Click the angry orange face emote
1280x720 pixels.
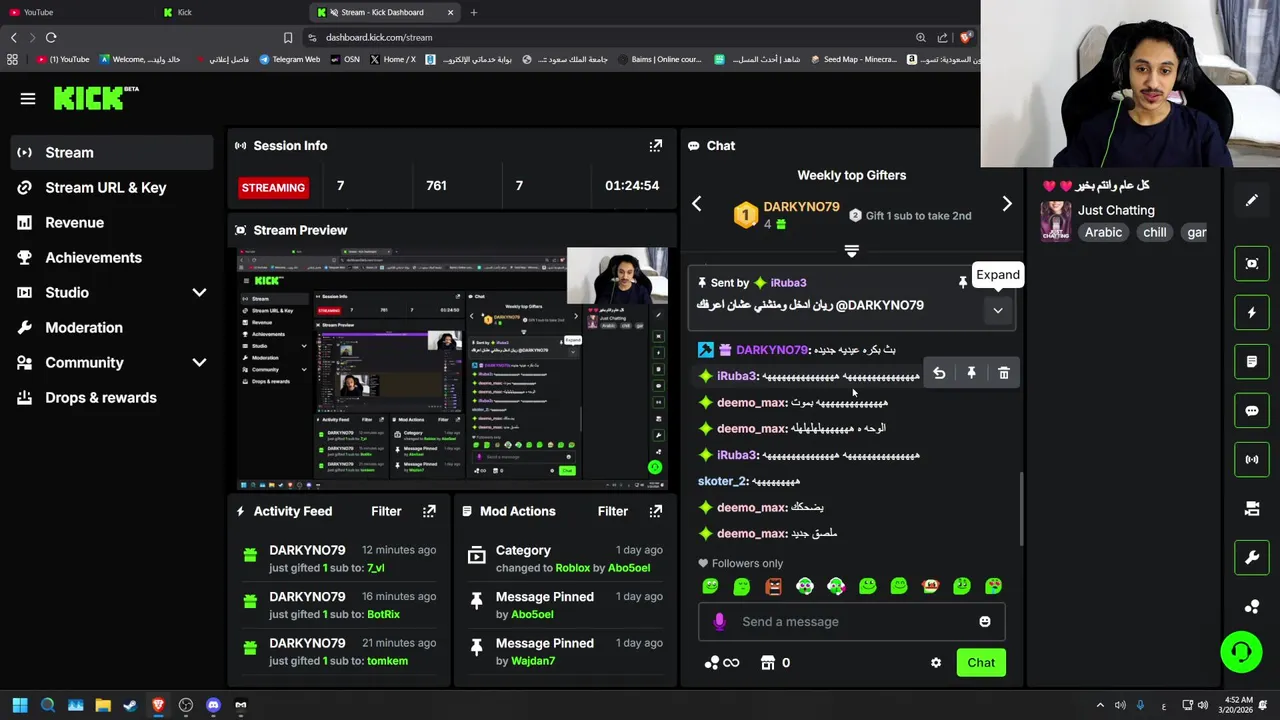(773, 586)
